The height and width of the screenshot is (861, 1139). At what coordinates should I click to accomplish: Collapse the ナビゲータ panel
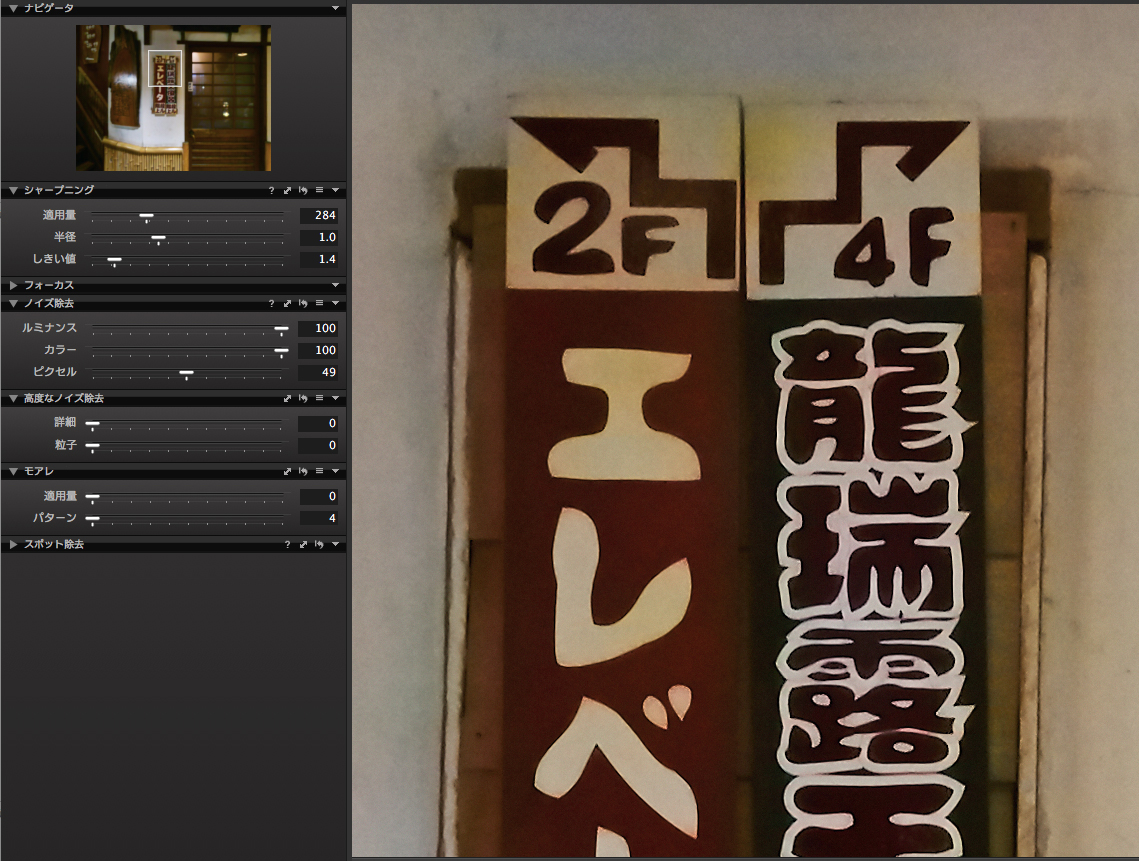click(13, 8)
